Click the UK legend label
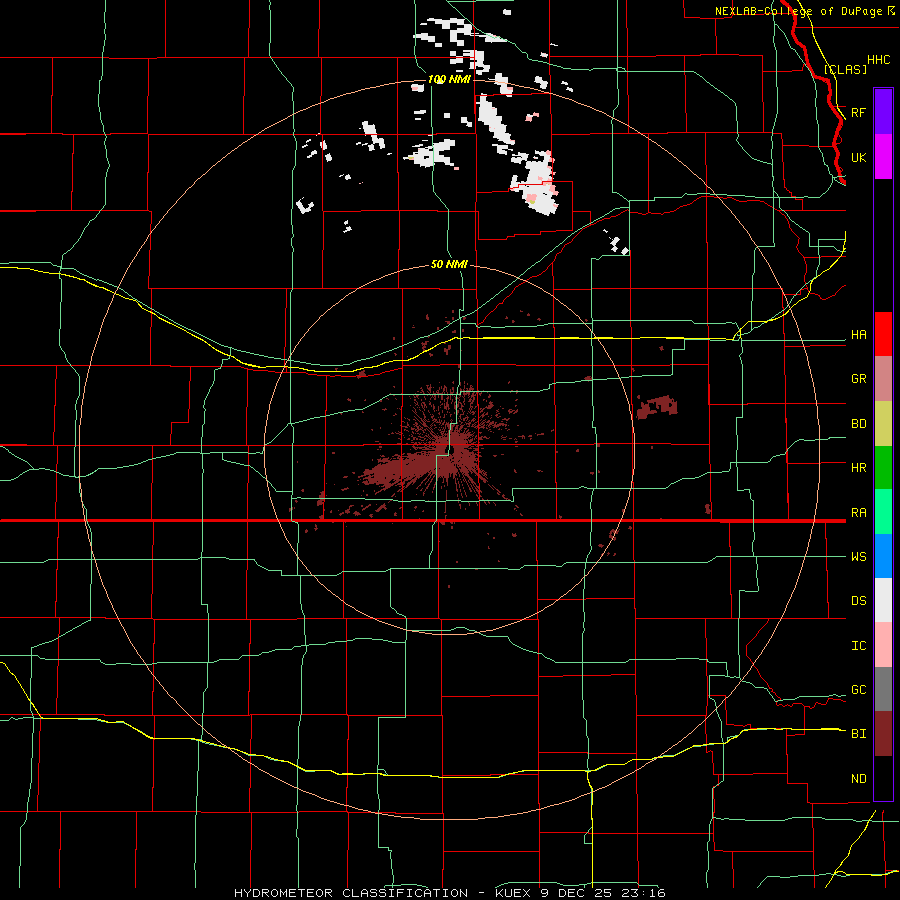The image size is (900, 900). pyautogui.click(x=859, y=158)
